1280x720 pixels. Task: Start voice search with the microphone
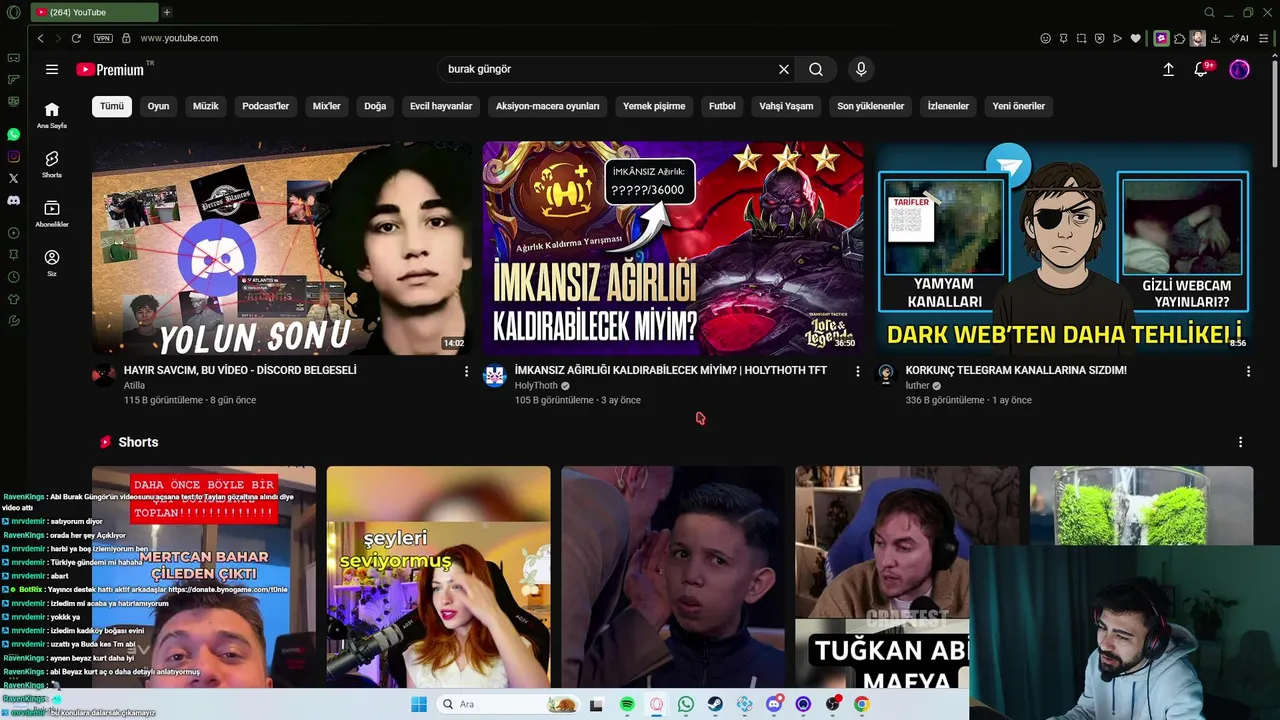[861, 69]
